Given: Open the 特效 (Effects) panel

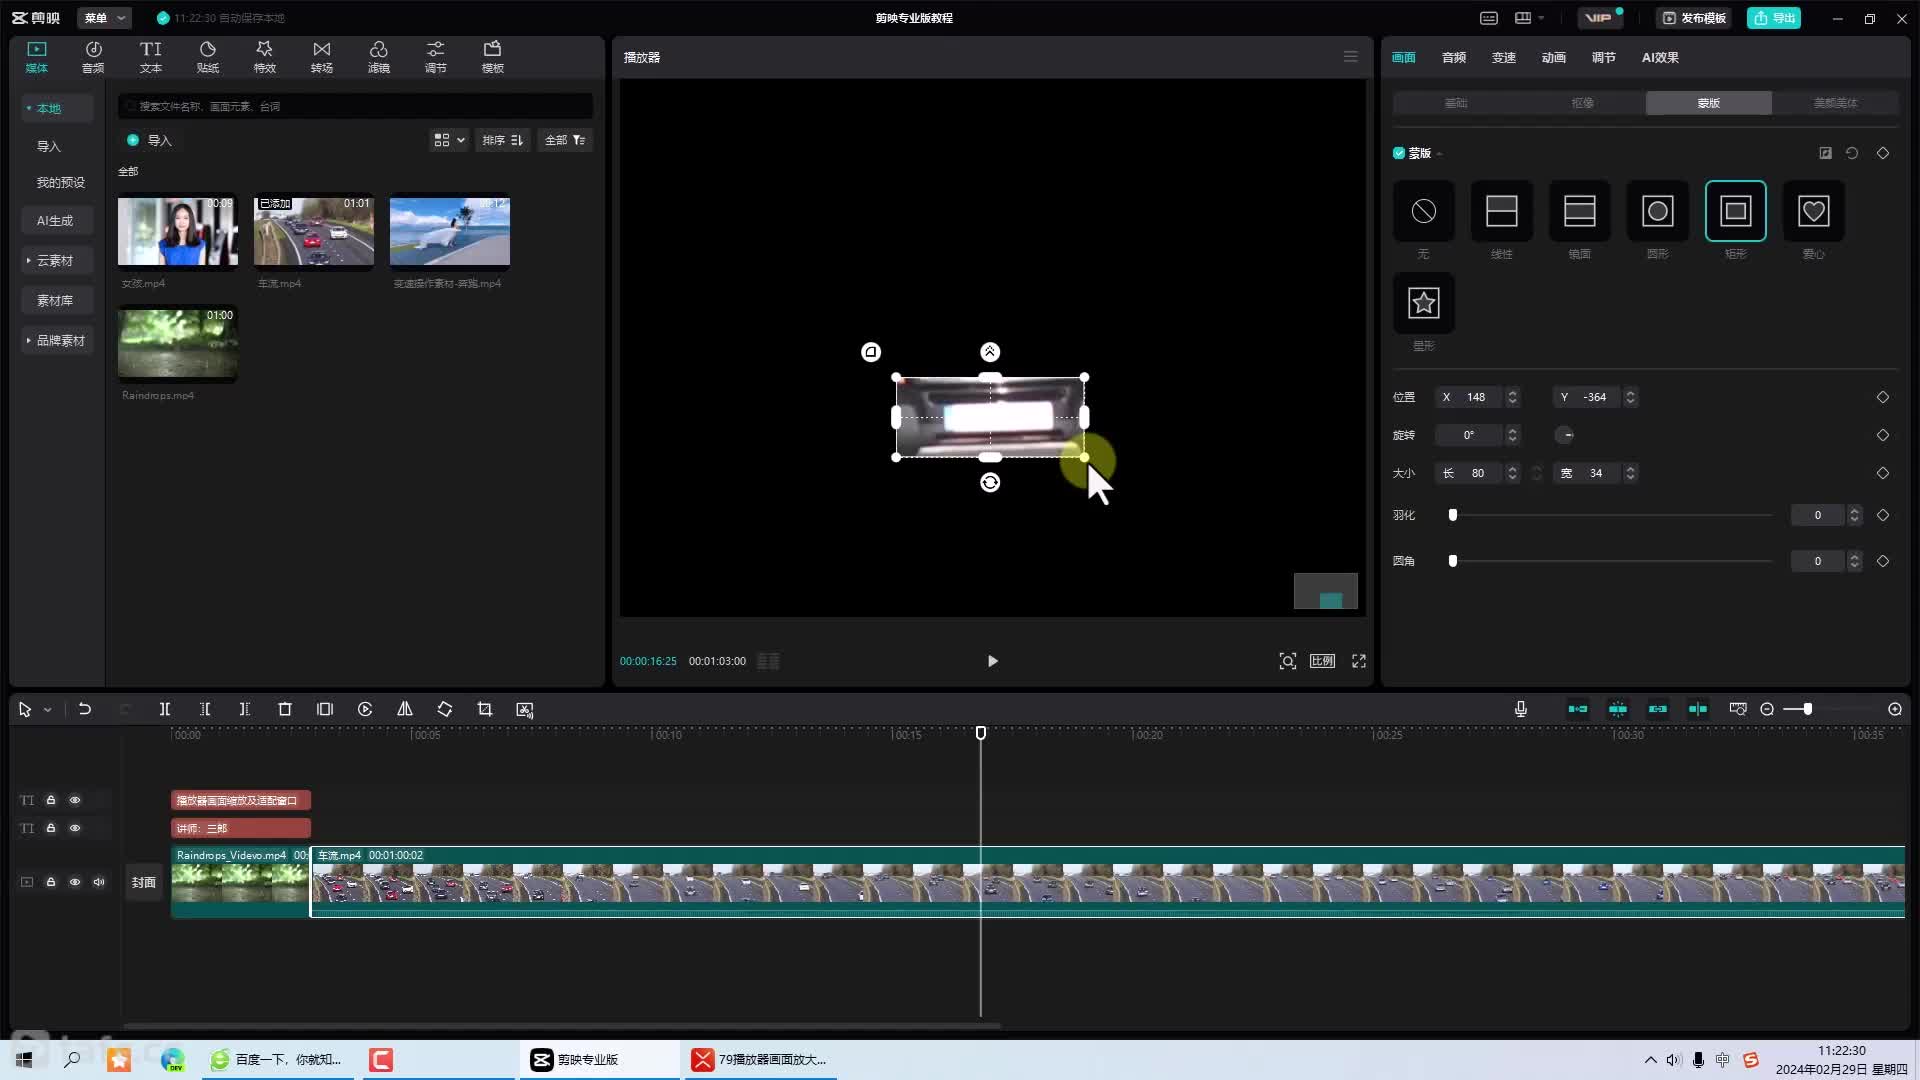Looking at the screenshot, I should [264, 57].
